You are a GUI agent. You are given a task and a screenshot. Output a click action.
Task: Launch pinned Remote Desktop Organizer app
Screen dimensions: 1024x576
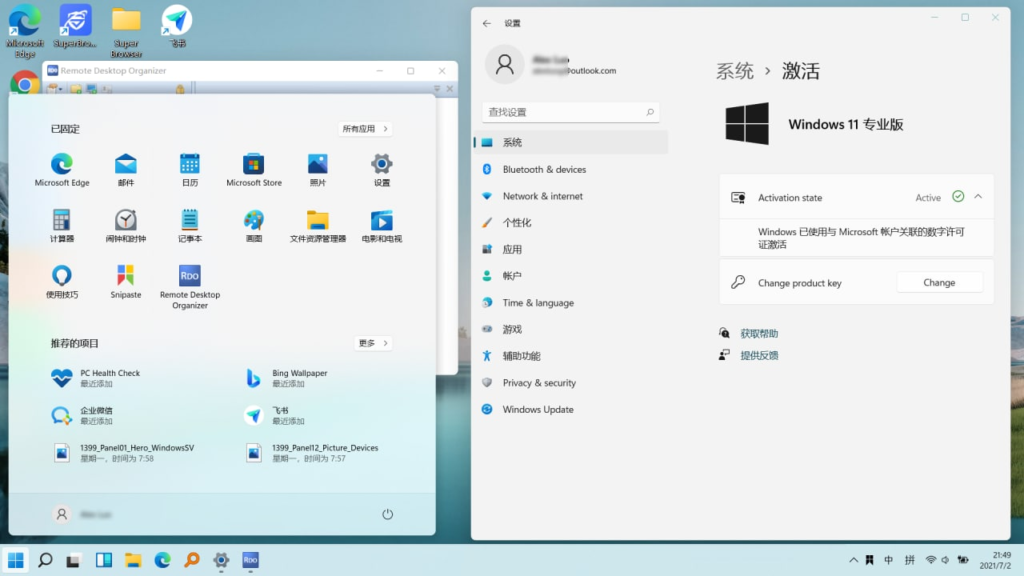pos(189,286)
